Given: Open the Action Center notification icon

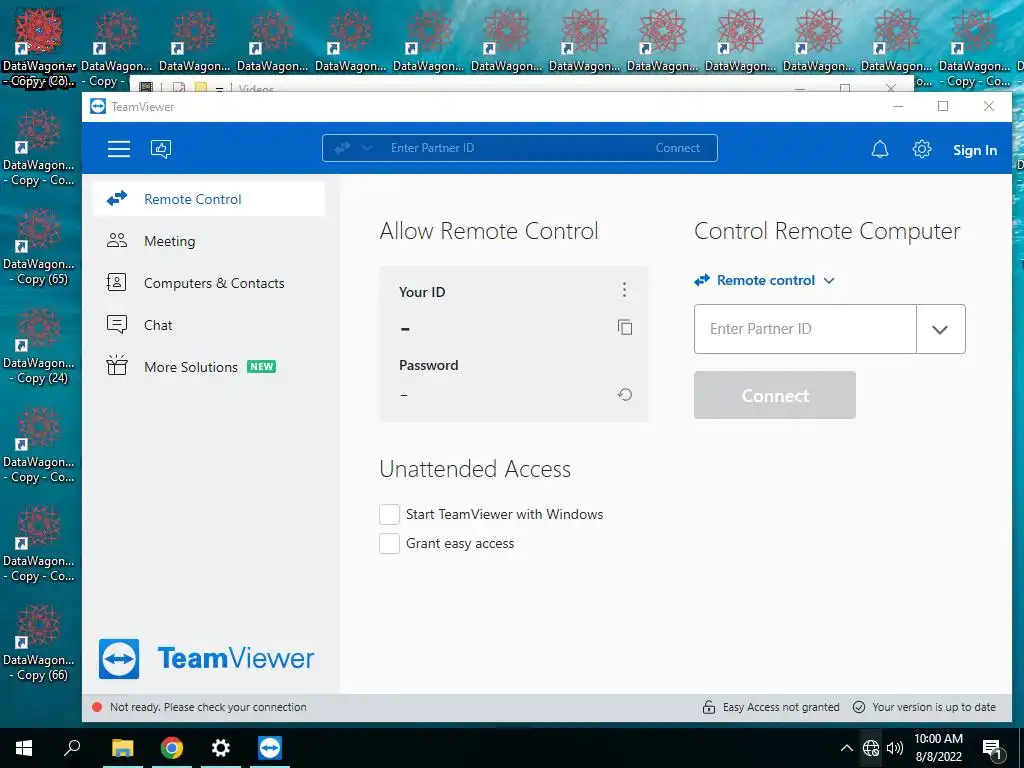Looking at the screenshot, I should (992, 749).
